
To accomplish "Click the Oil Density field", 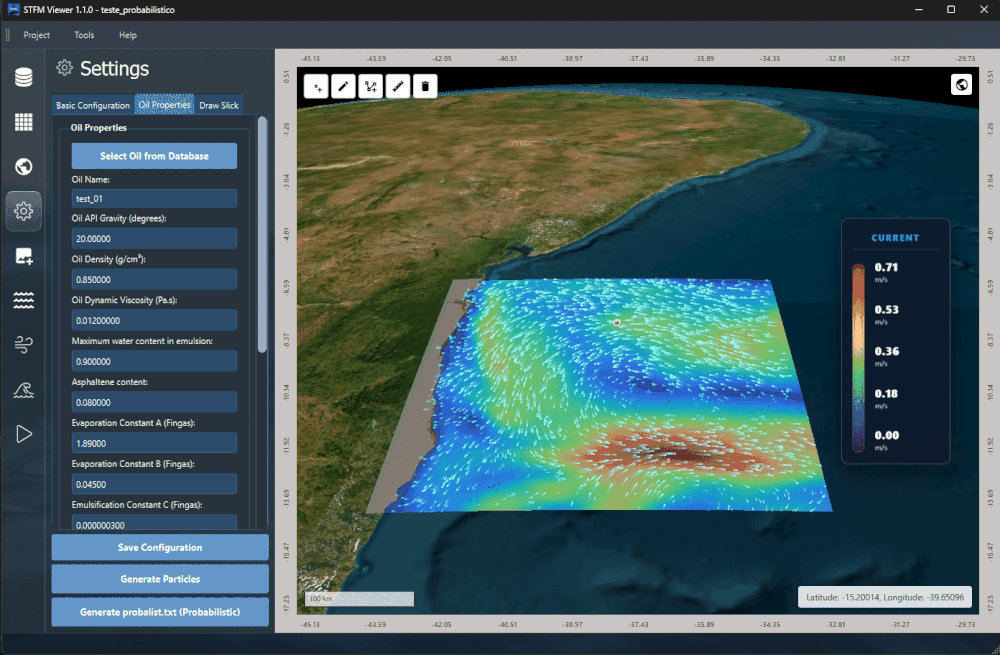I will tap(154, 279).
